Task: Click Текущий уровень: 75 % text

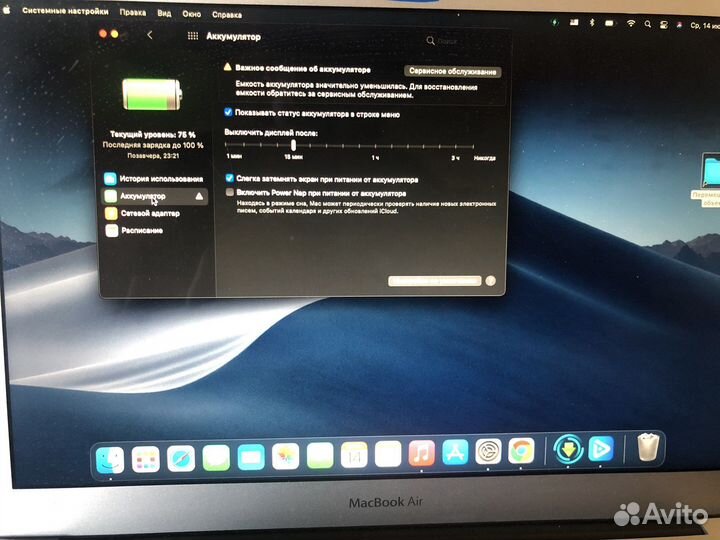Action: pyautogui.click(x=153, y=135)
